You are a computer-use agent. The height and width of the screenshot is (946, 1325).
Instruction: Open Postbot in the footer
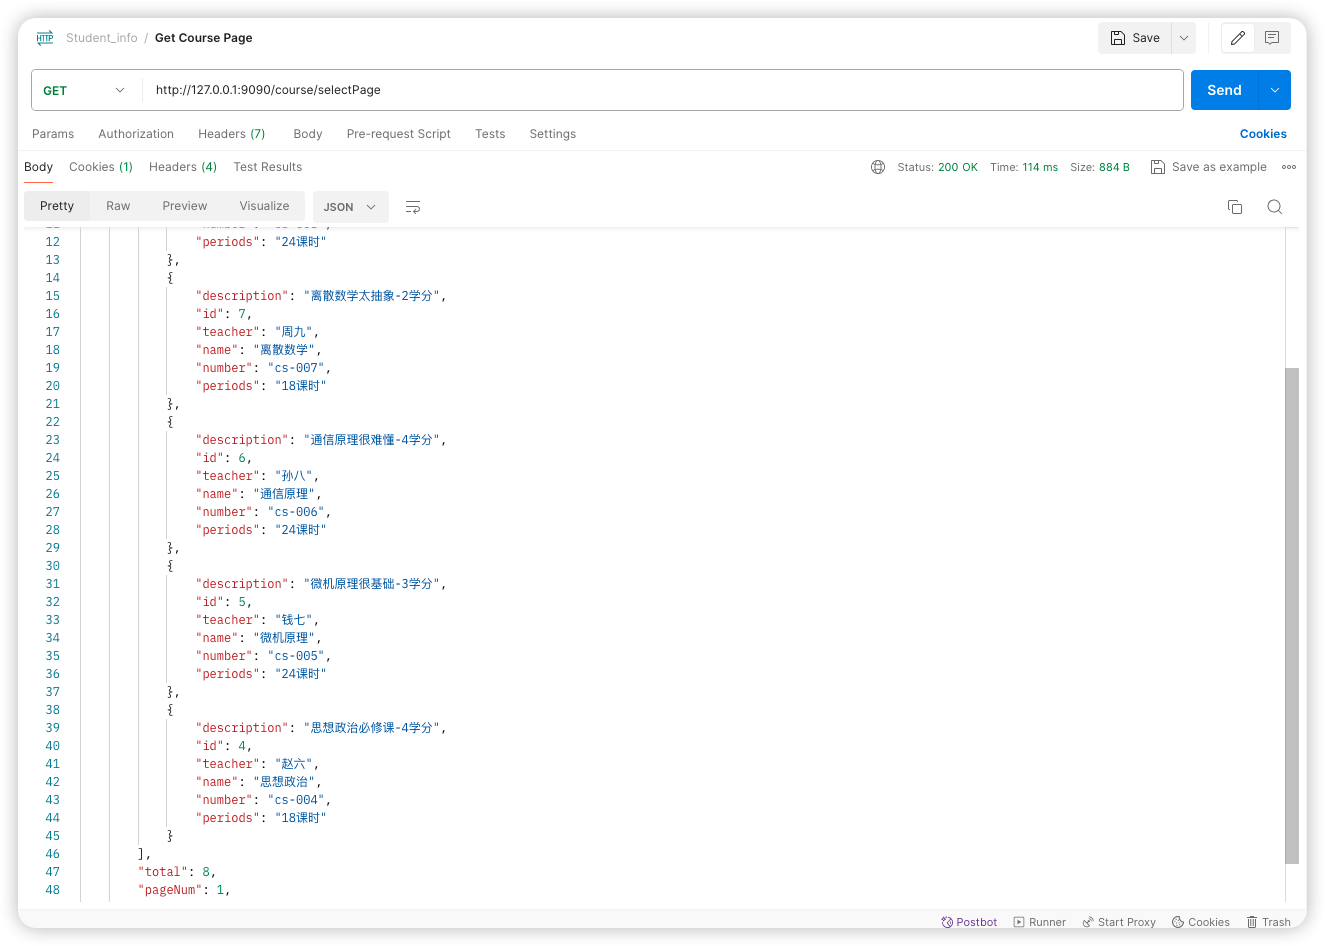click(969, 922)
